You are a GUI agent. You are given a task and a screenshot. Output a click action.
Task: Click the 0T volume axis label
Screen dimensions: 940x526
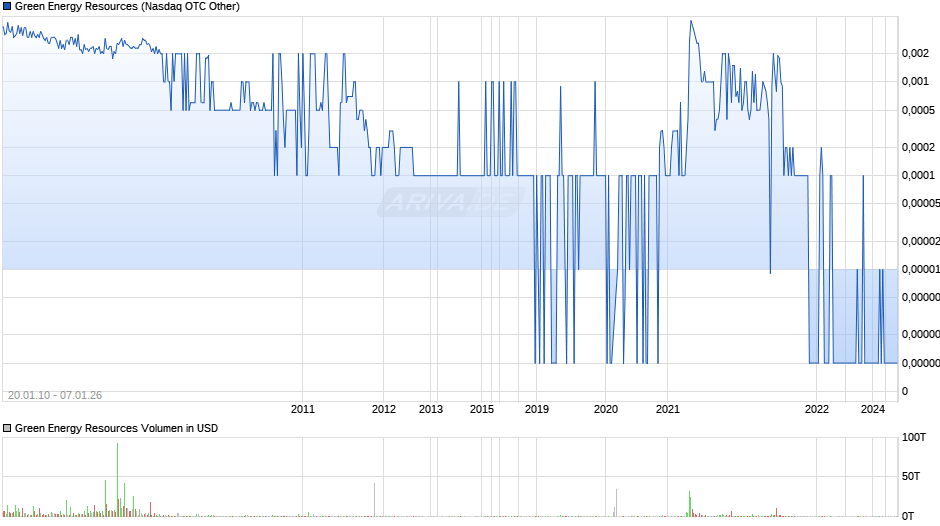(x=908, y=516)
